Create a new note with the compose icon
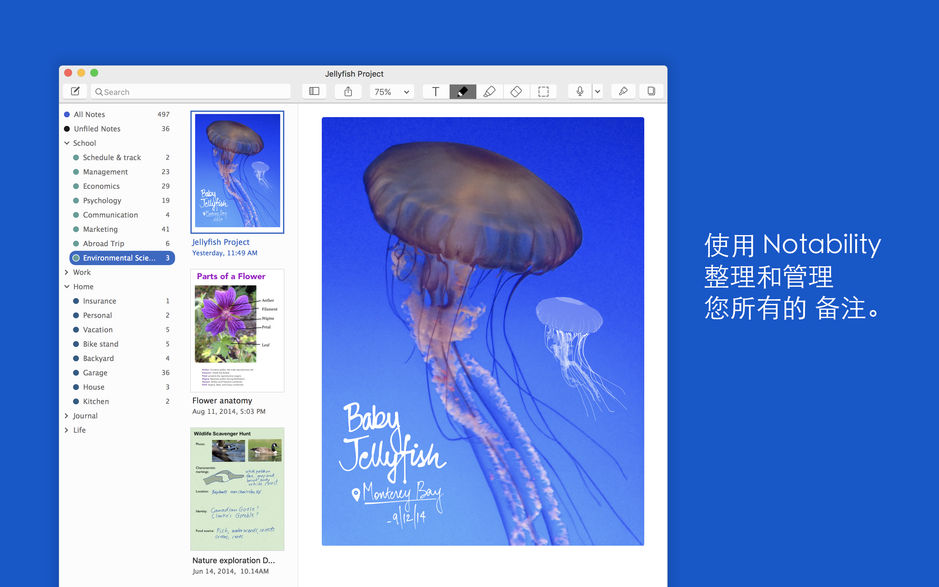939x587 pixels. pos(75,91)
